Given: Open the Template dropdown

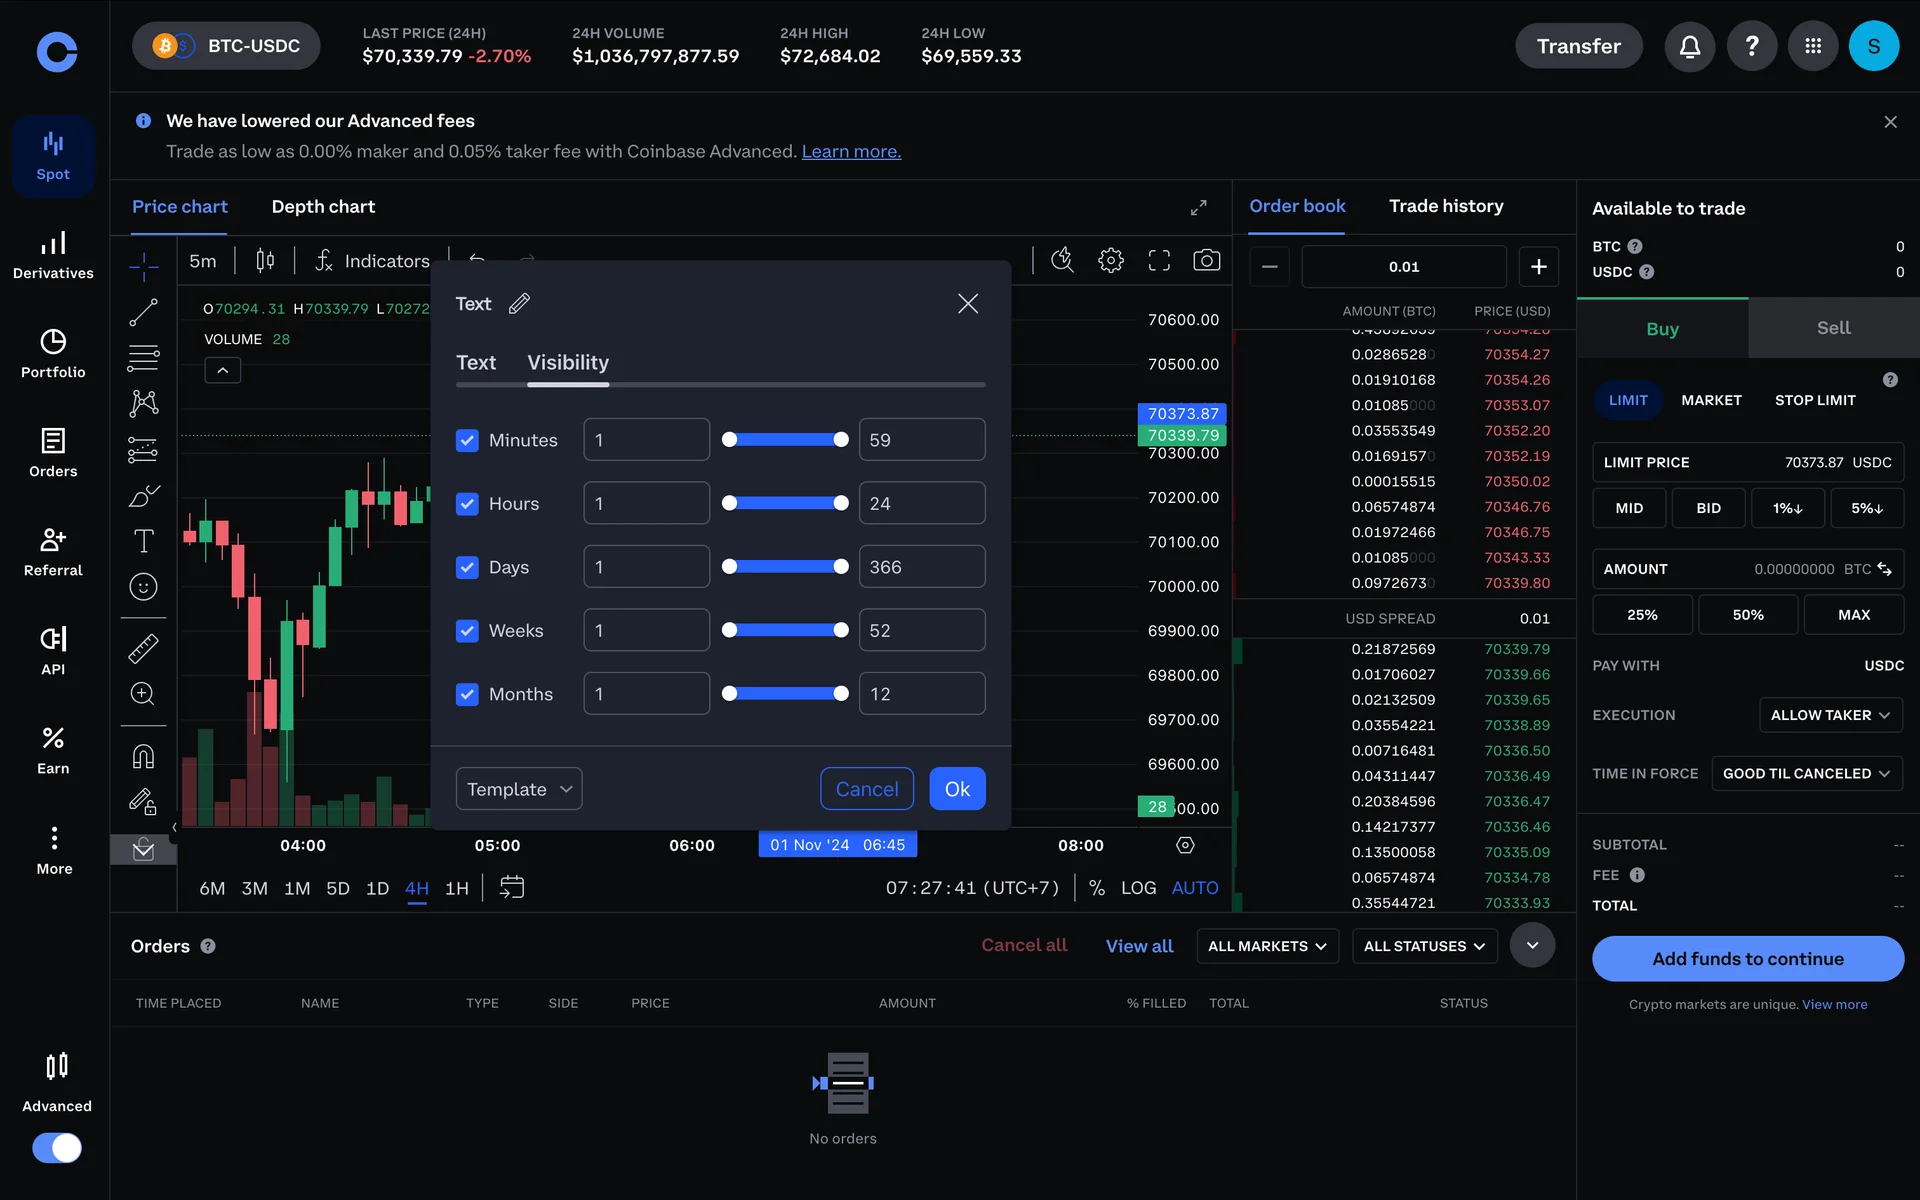Looking at the screenshot, I should click(518, 789).
